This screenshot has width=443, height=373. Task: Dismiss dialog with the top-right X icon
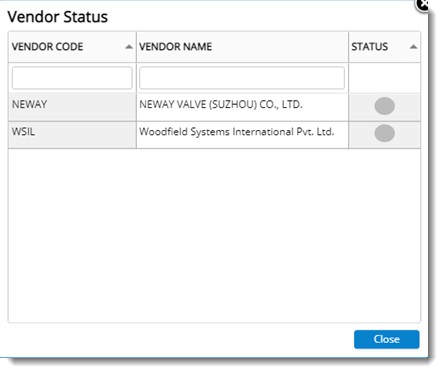pos(423,5)
